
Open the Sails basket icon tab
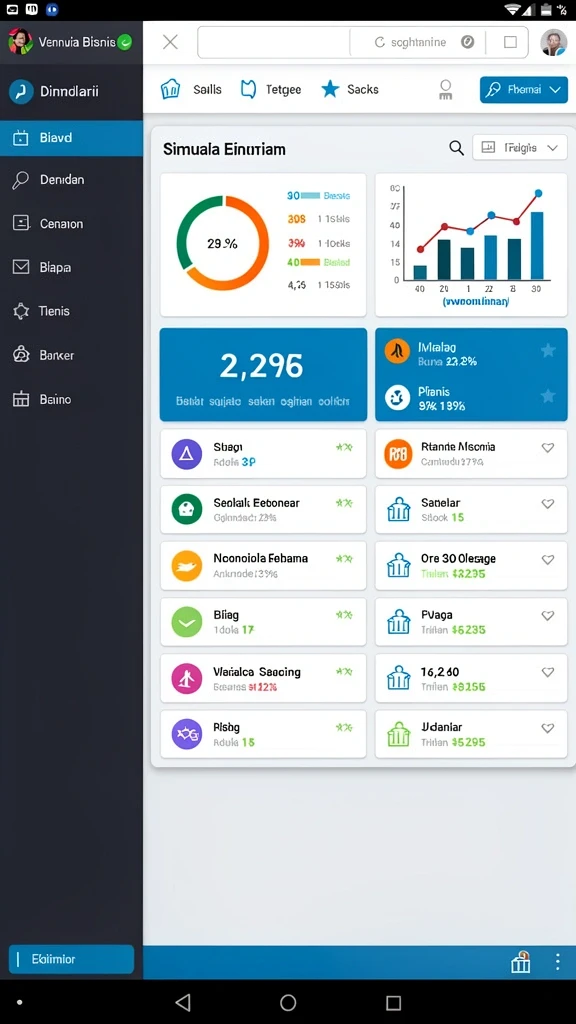[x=170, y=89]
